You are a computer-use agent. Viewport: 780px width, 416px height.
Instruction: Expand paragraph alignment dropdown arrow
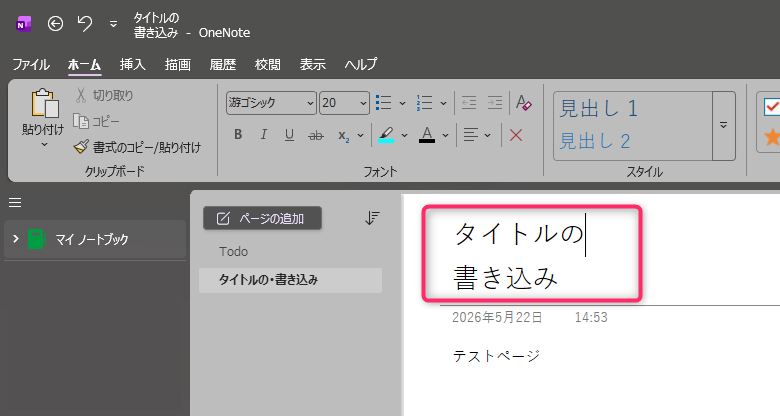(x=488, y=135)
